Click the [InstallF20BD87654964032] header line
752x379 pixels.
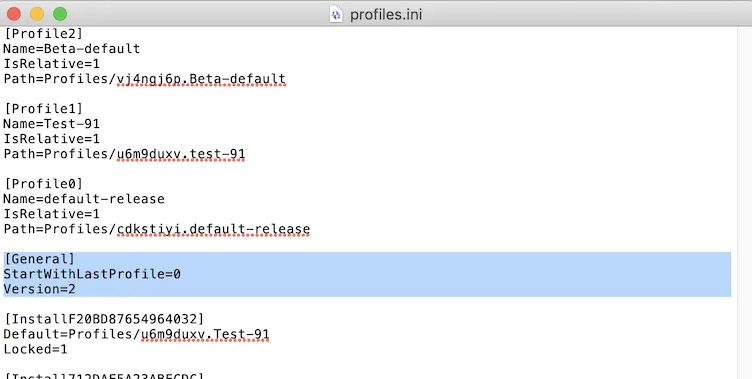click(x=104, y=319)
